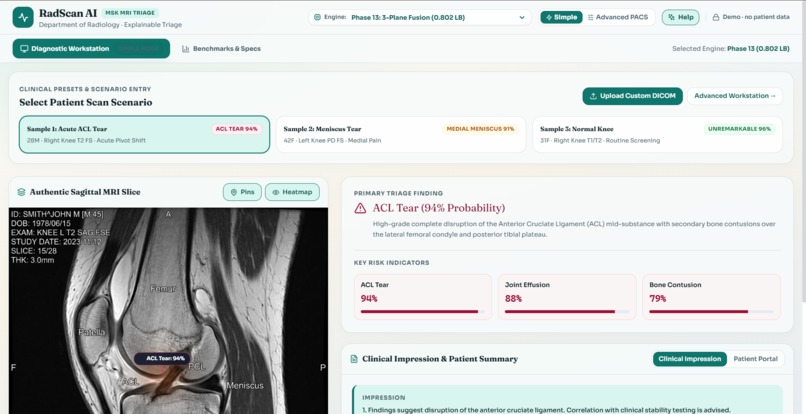806x414 pixels.
Task: Click the PCL label on MRI
Action: [196, 367]
